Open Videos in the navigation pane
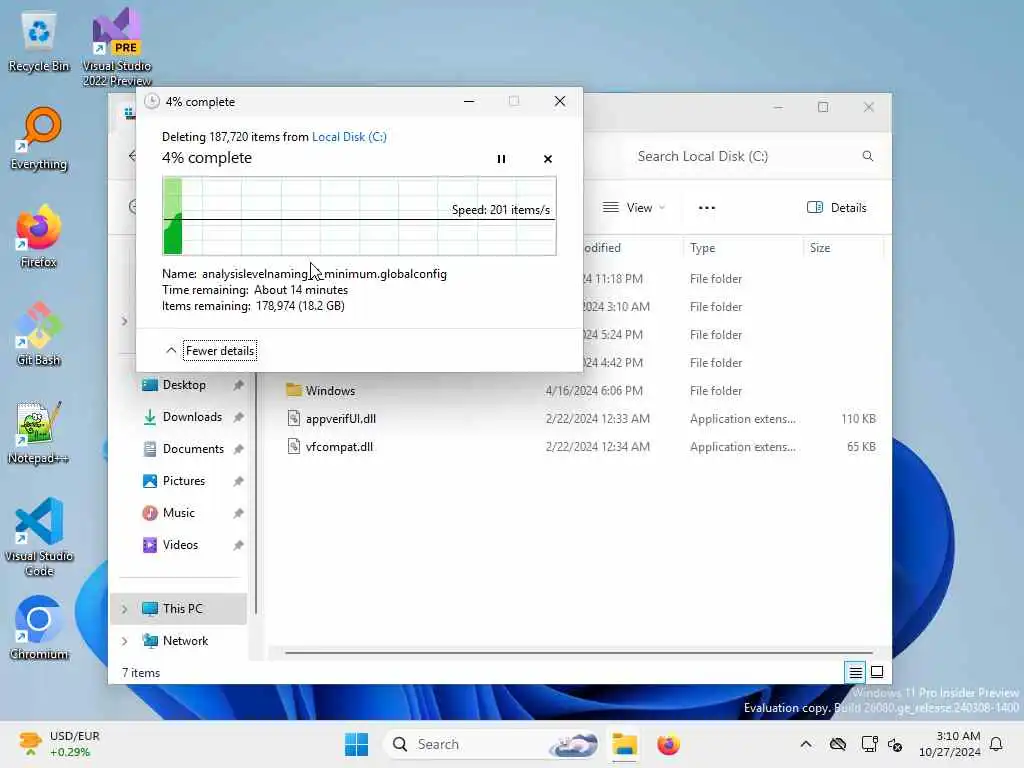The image size is (1024, 768). coord(180,545)
